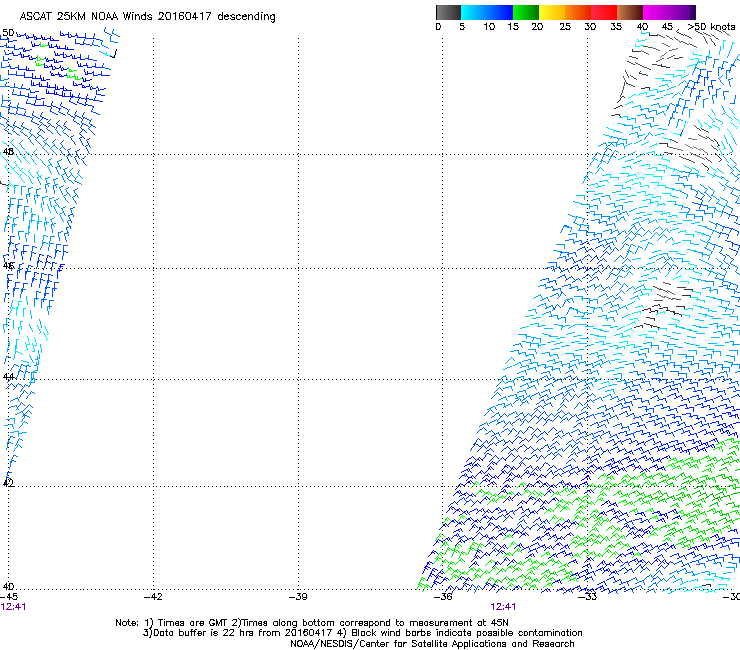Click the '48' latitude label on left axis
Viewport: 740px width, 650px height.
[x=8, y=152]
